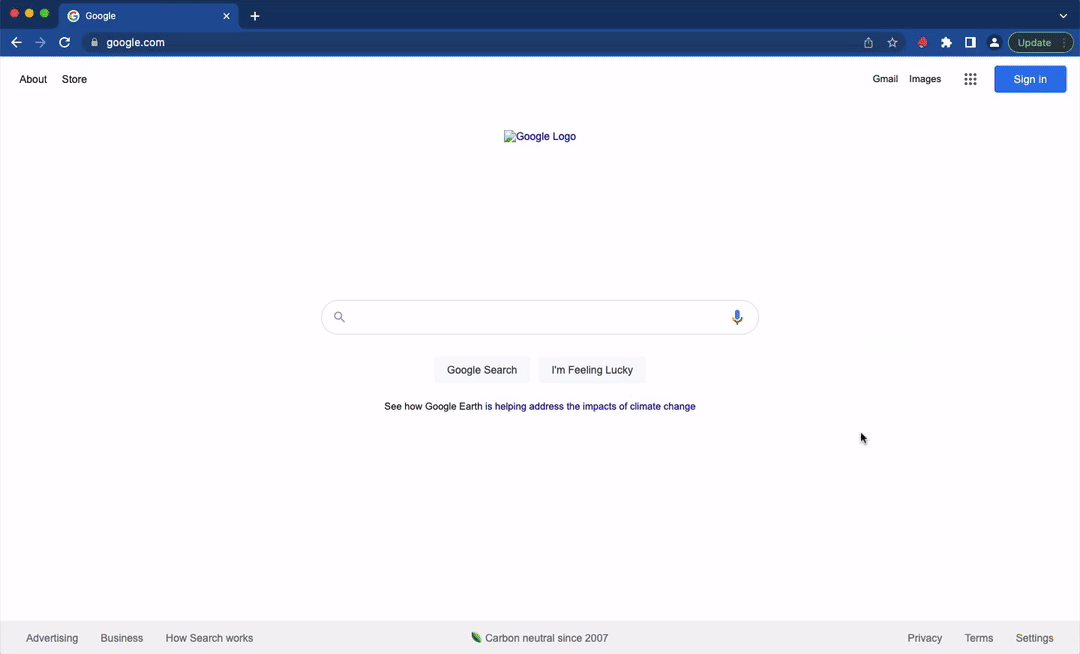Viewport: 1080px width, 654px height.
Task: Open the Update button dropdown menu
Action: coord(1063,42)
